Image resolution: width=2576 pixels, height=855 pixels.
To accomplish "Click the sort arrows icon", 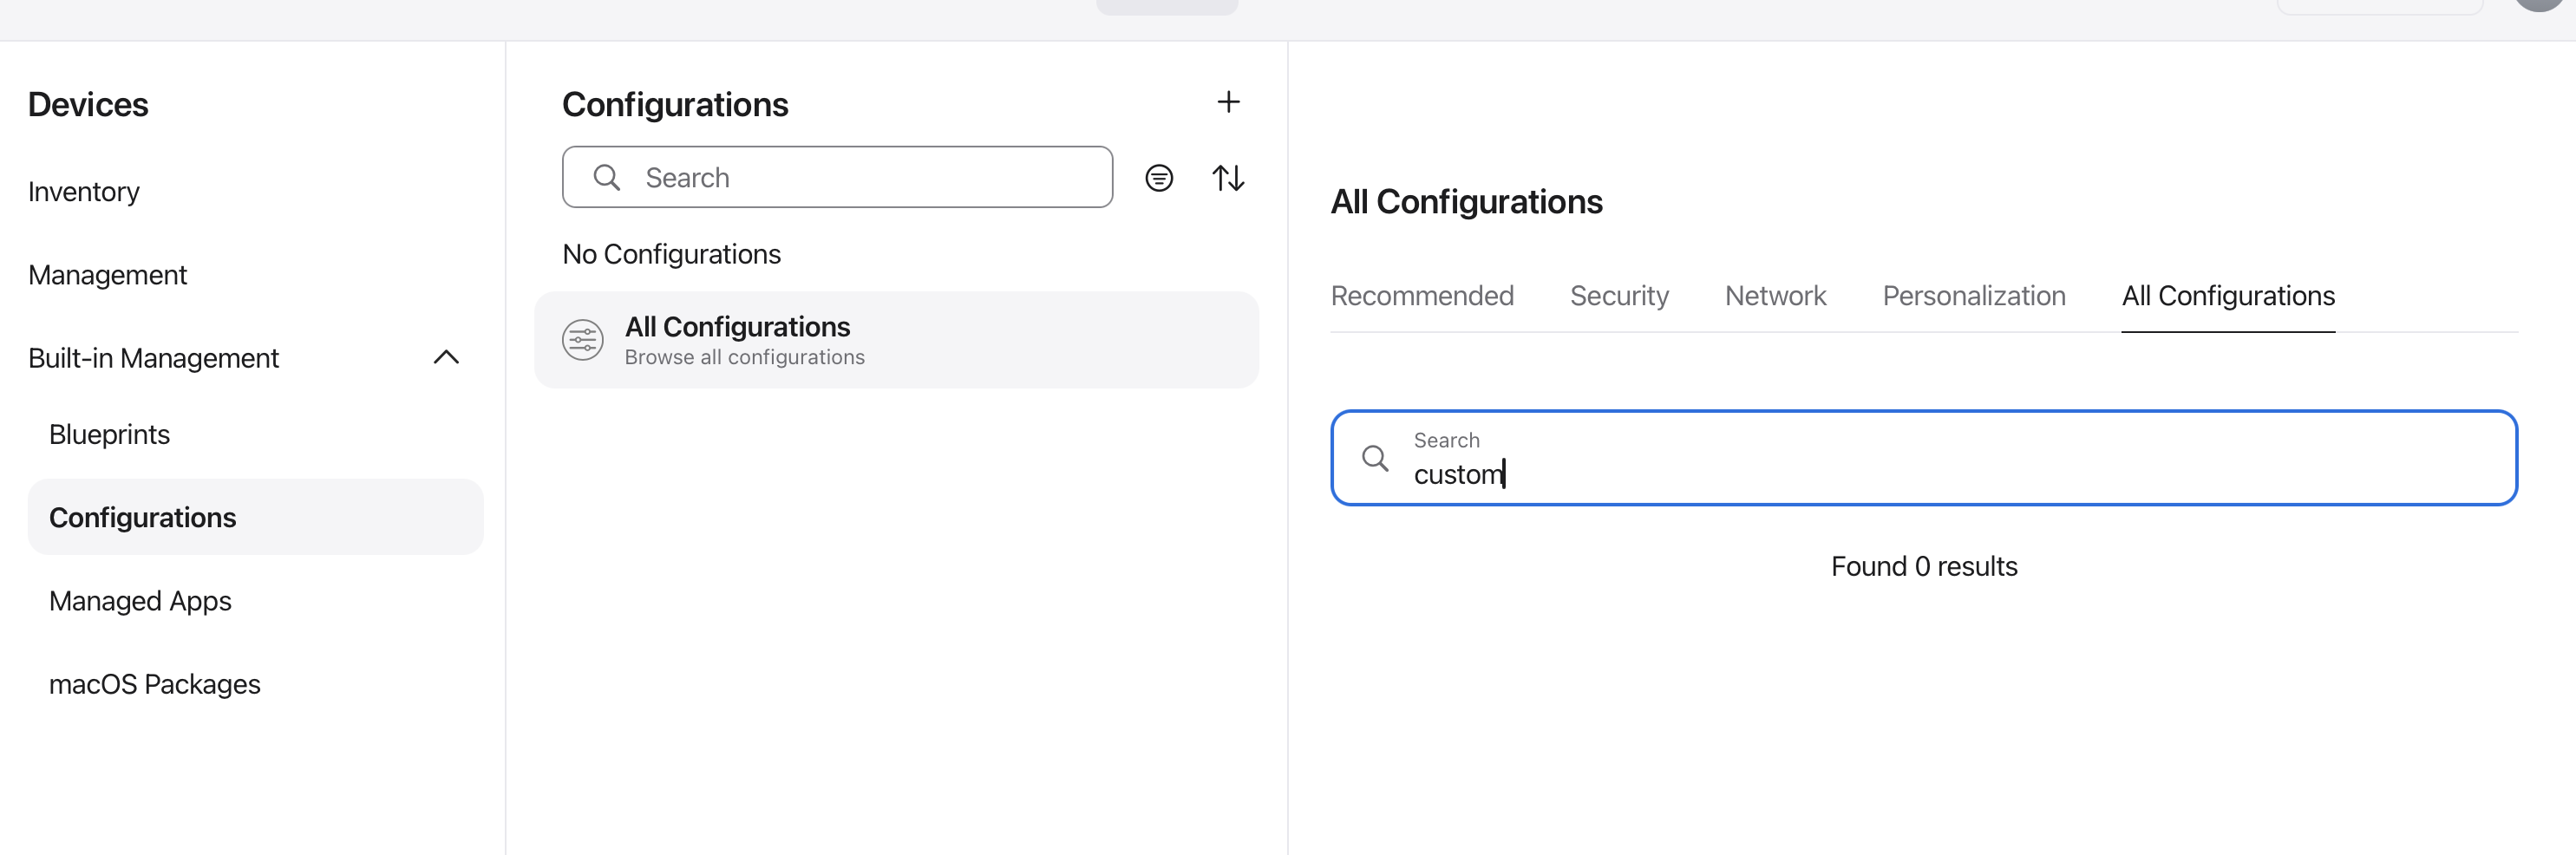I will click(x=1228, y=178).
